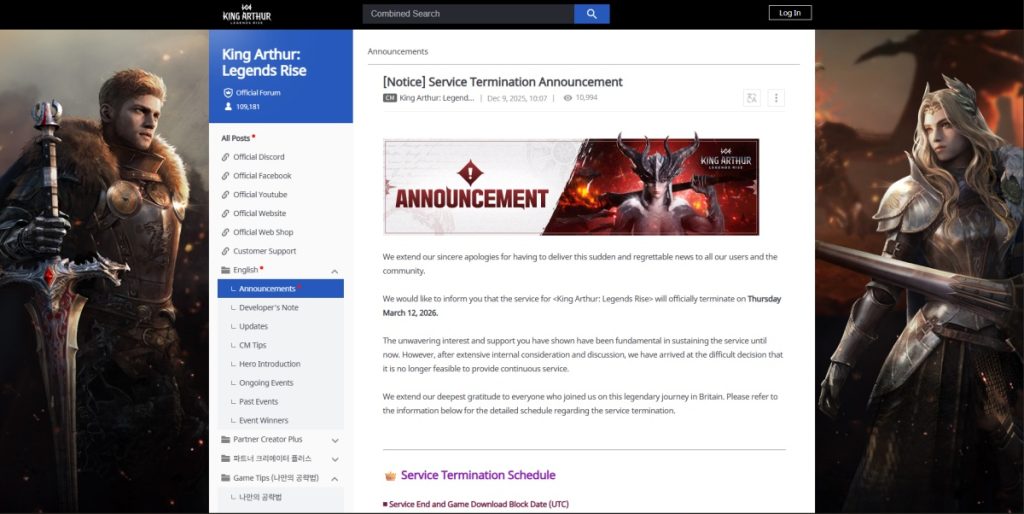Open the three-dot post options menu

click(x=776, y=98)
